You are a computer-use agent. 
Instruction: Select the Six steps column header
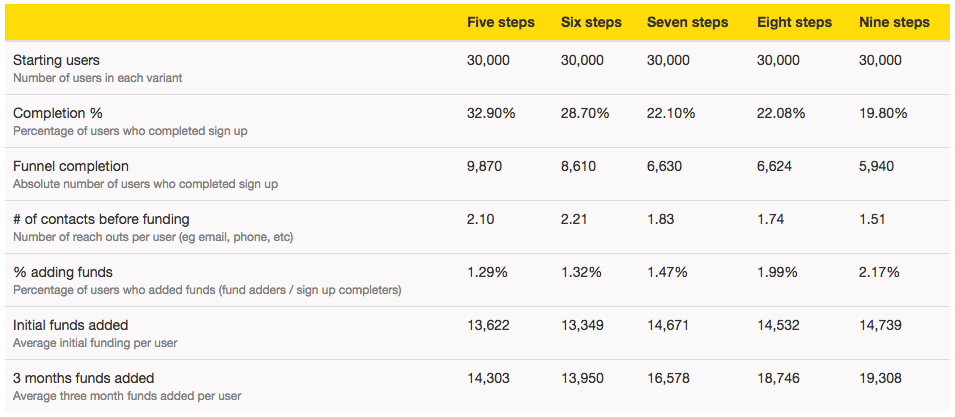point(591,23)
